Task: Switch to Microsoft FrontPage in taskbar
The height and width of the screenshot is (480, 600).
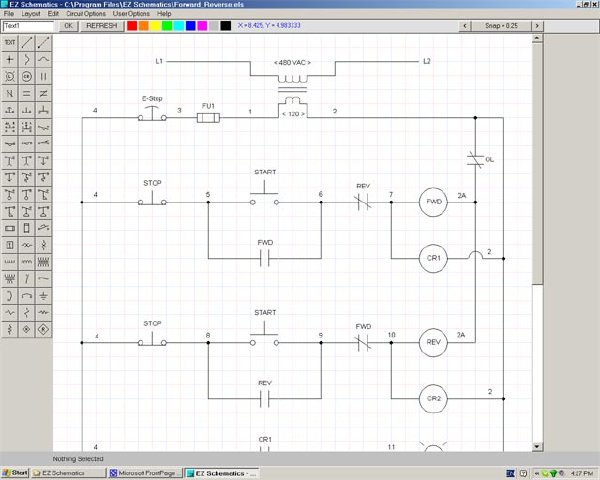Action: (145, 473)
